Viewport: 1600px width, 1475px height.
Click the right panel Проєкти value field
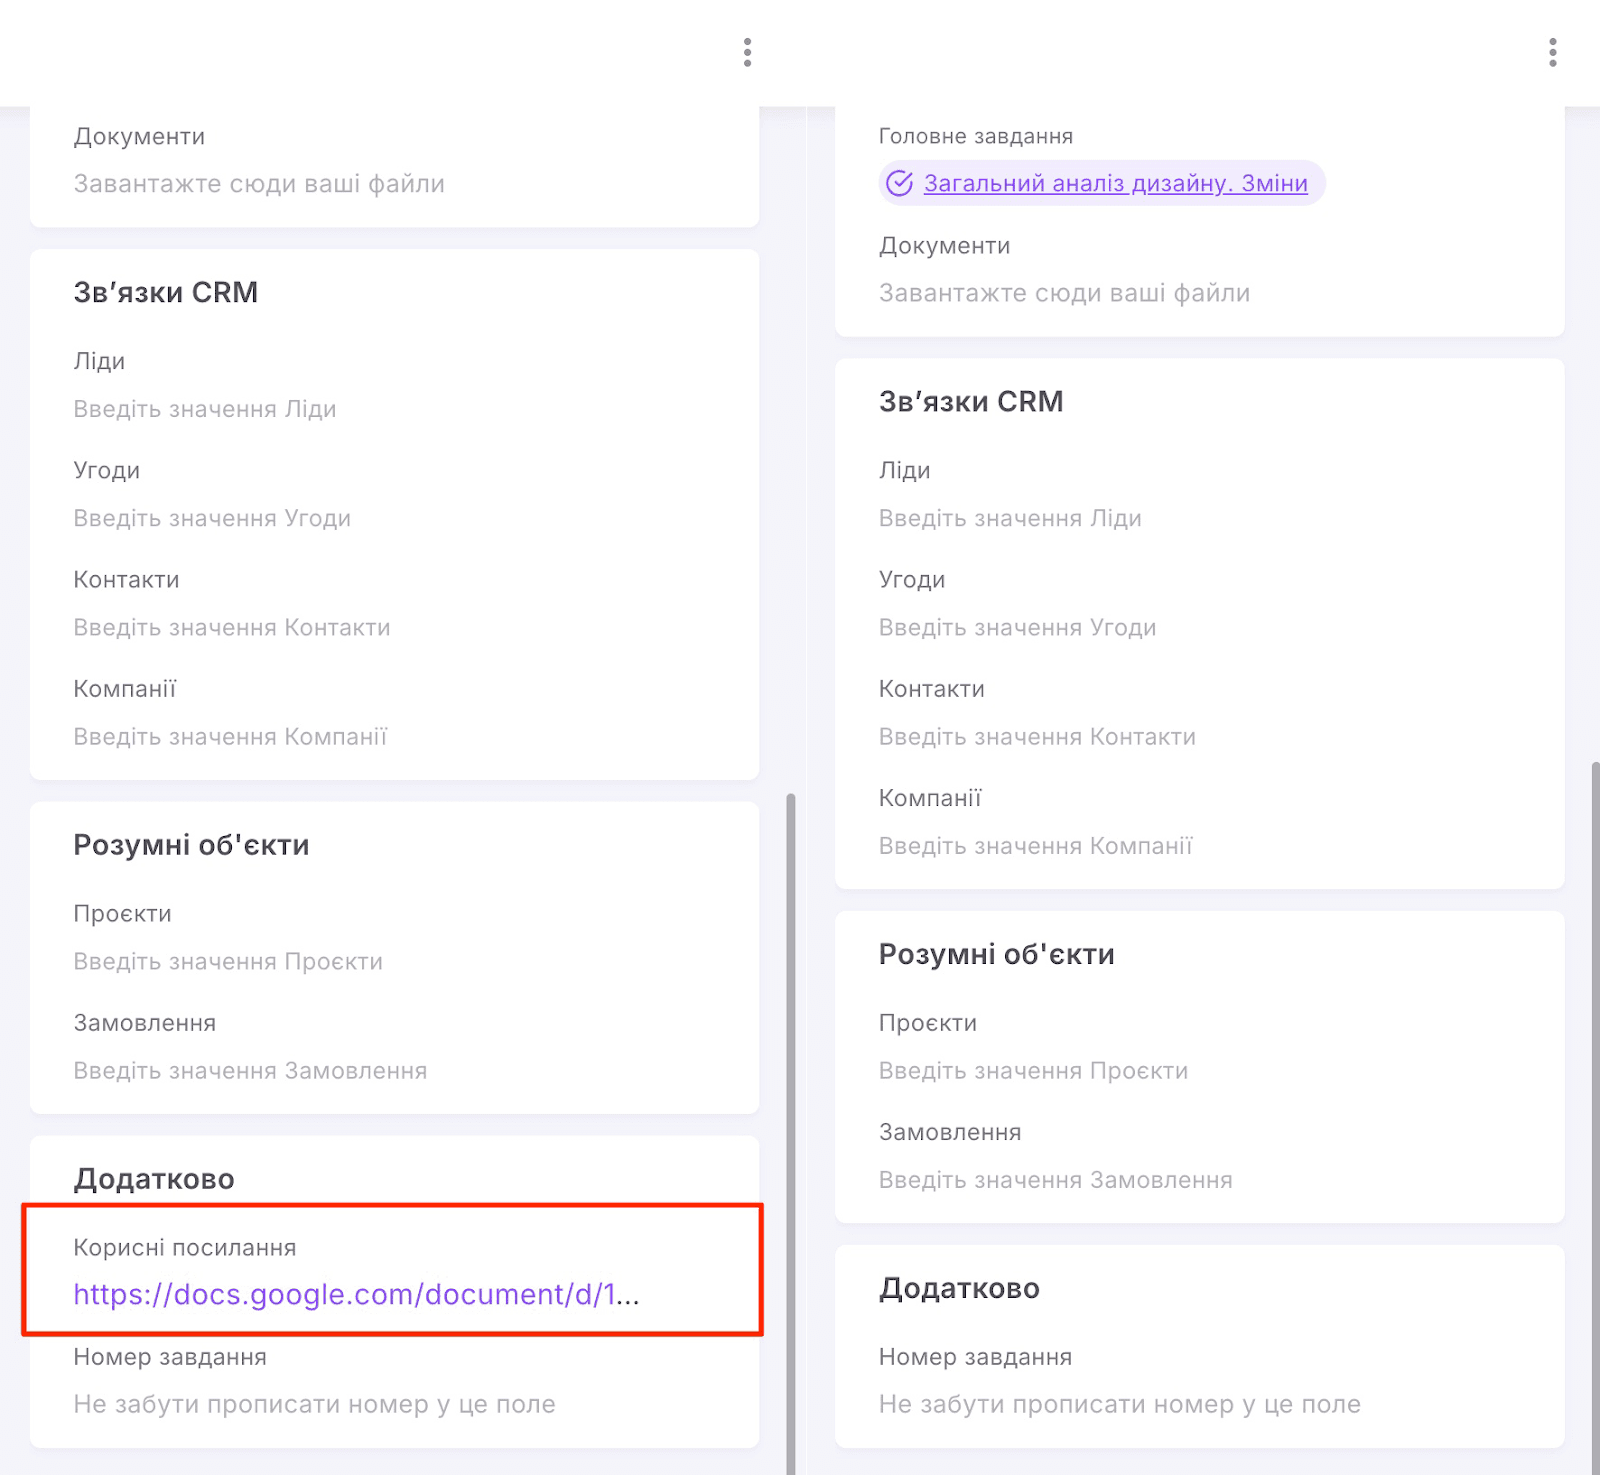pos(1033,1071)
